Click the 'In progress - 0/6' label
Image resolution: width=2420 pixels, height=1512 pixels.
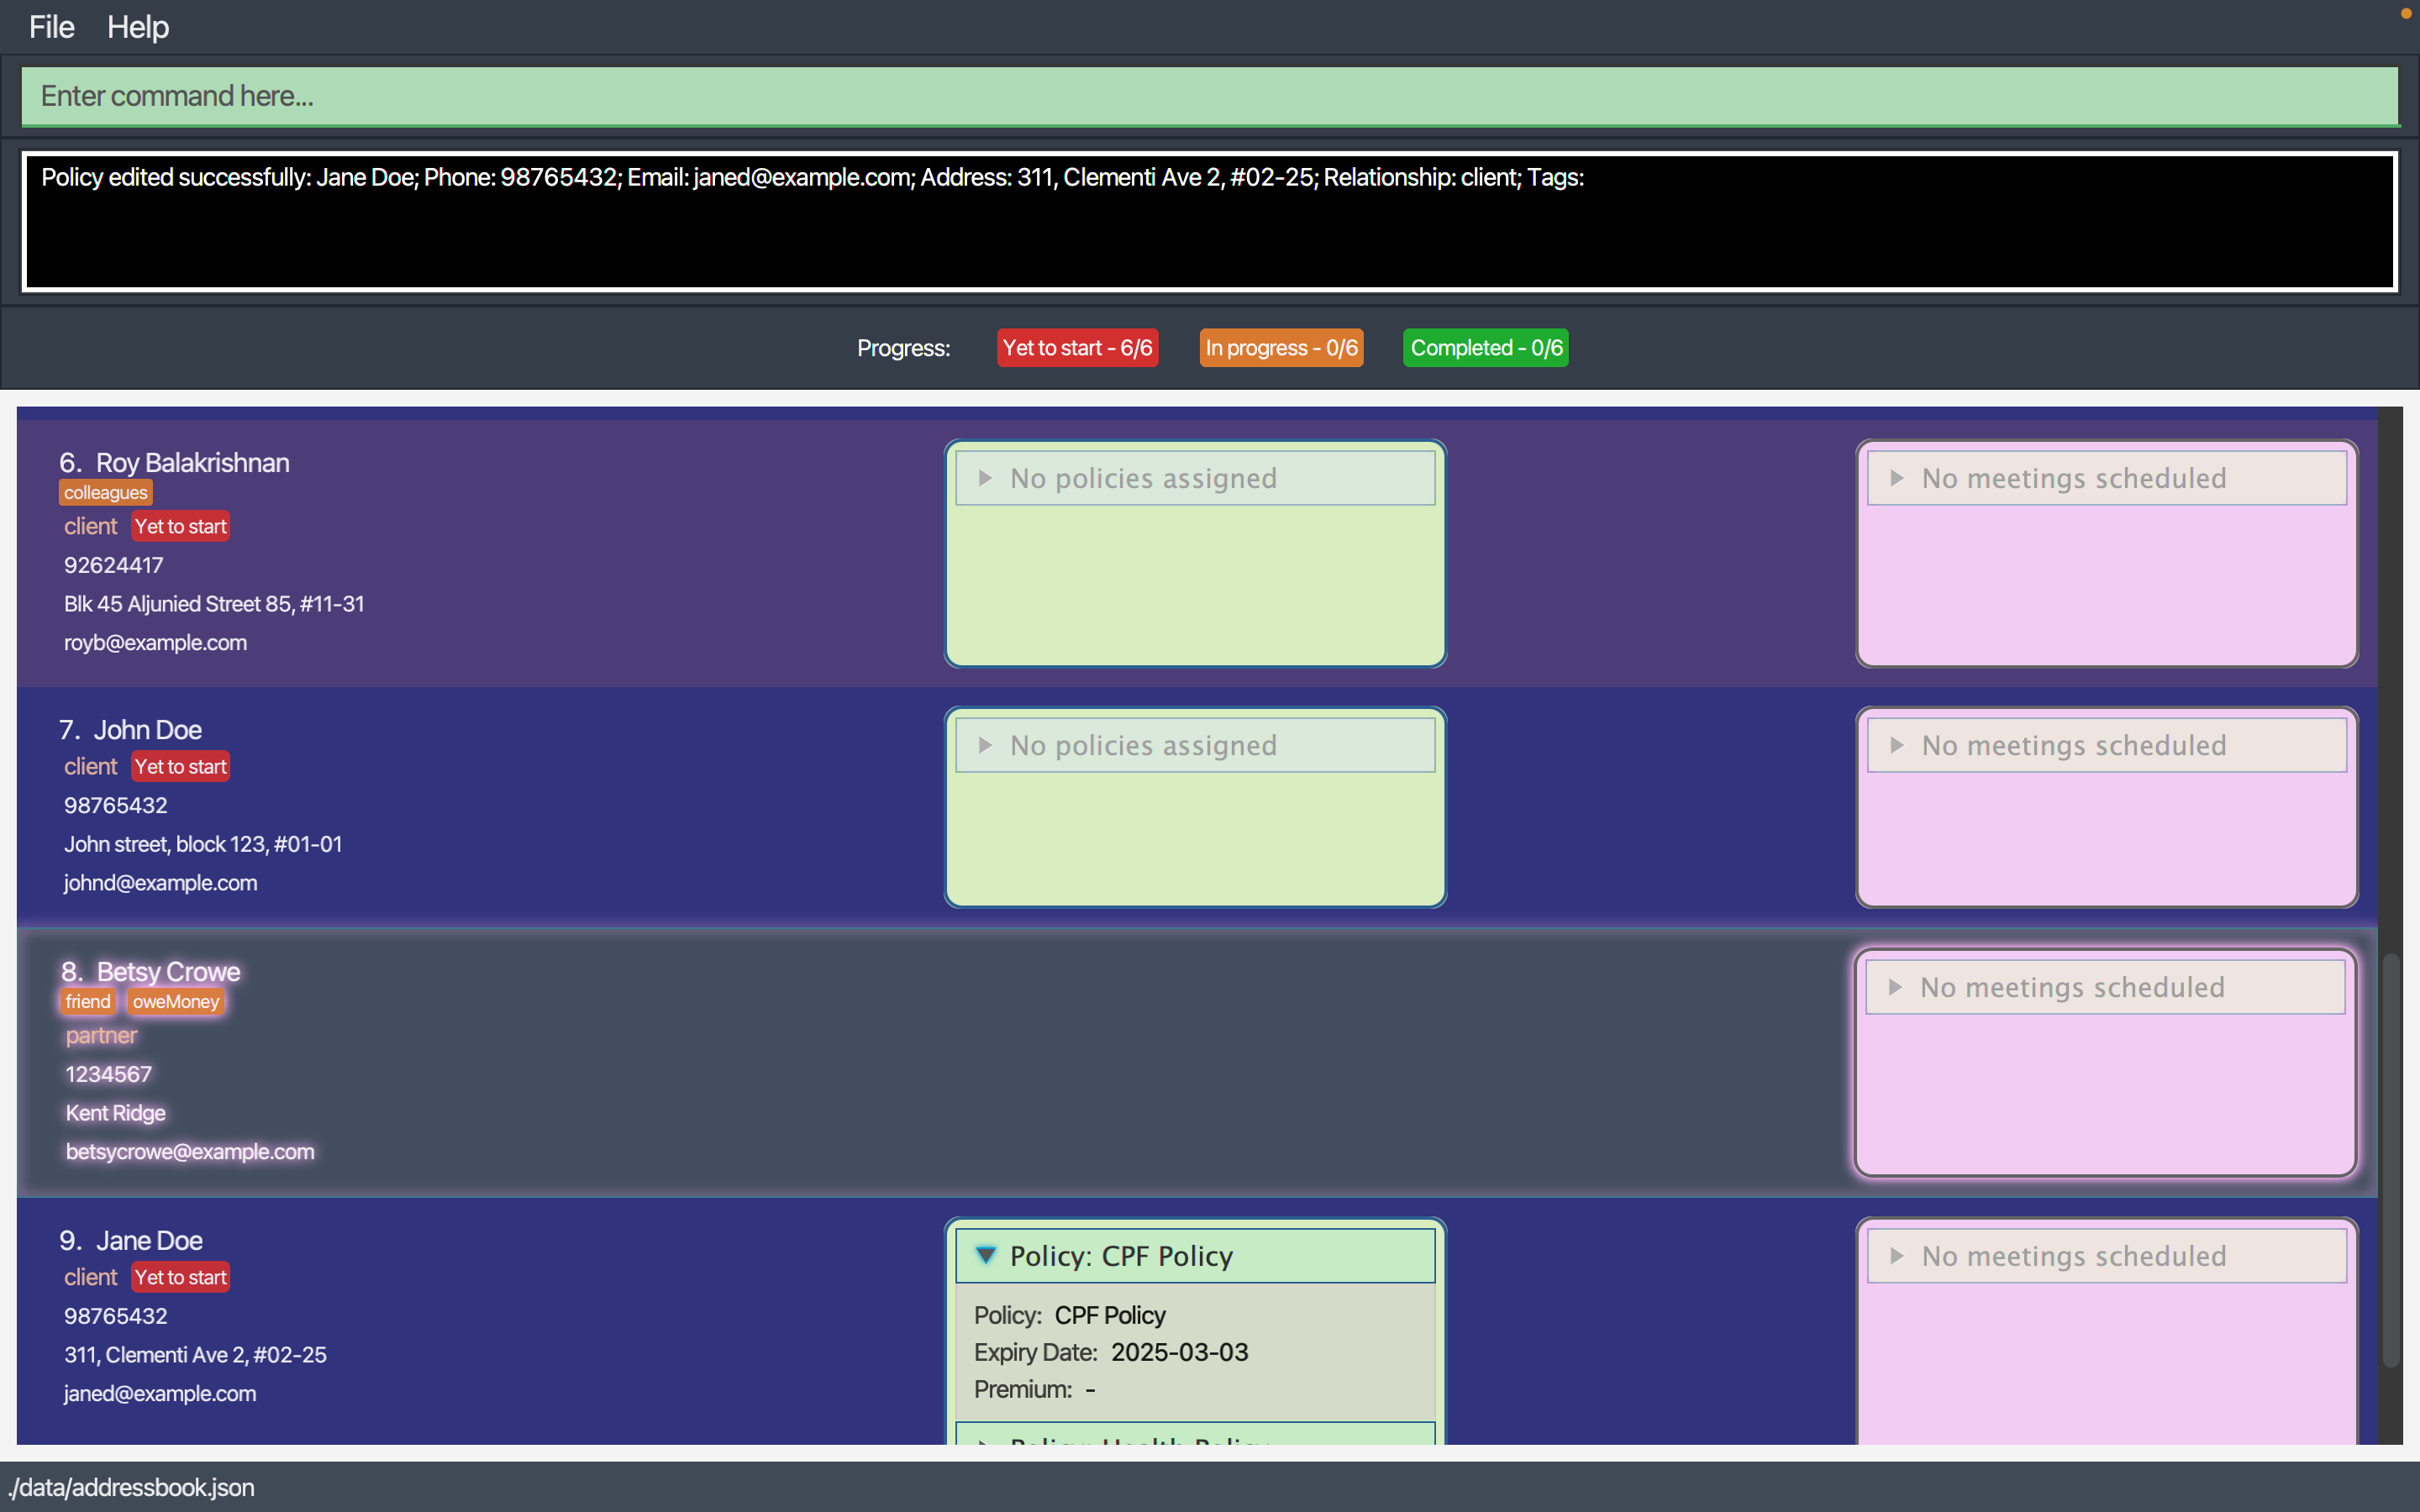pos(1281,348)
